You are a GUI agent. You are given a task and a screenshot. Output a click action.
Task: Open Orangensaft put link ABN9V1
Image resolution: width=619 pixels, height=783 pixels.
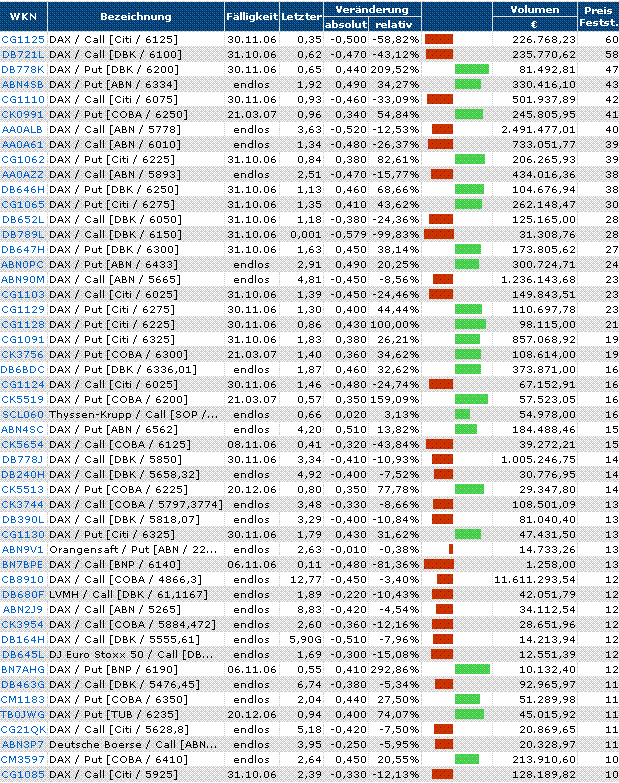[x=23, y=549]
